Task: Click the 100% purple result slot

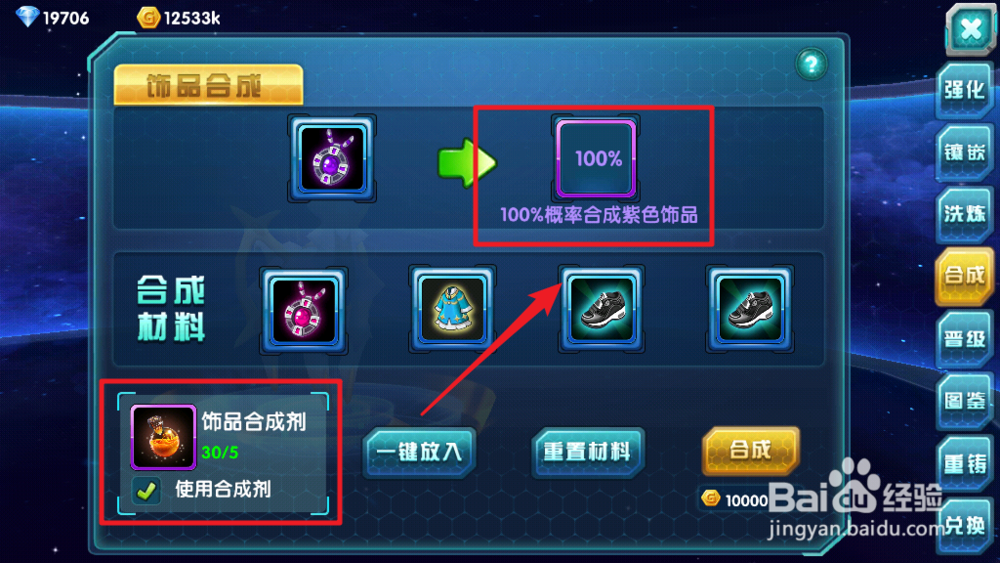Action: [x=596, y=159]
